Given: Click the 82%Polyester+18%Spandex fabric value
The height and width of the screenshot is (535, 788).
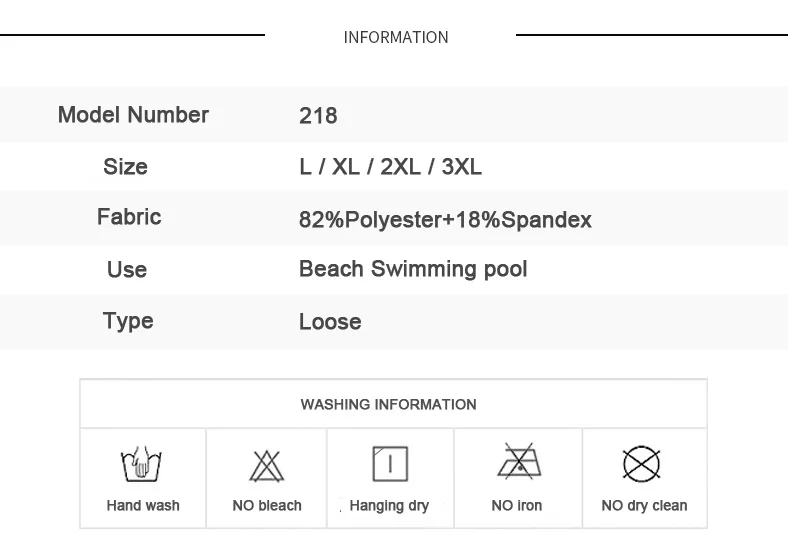Looking at the screenshot, I should 445,220.
